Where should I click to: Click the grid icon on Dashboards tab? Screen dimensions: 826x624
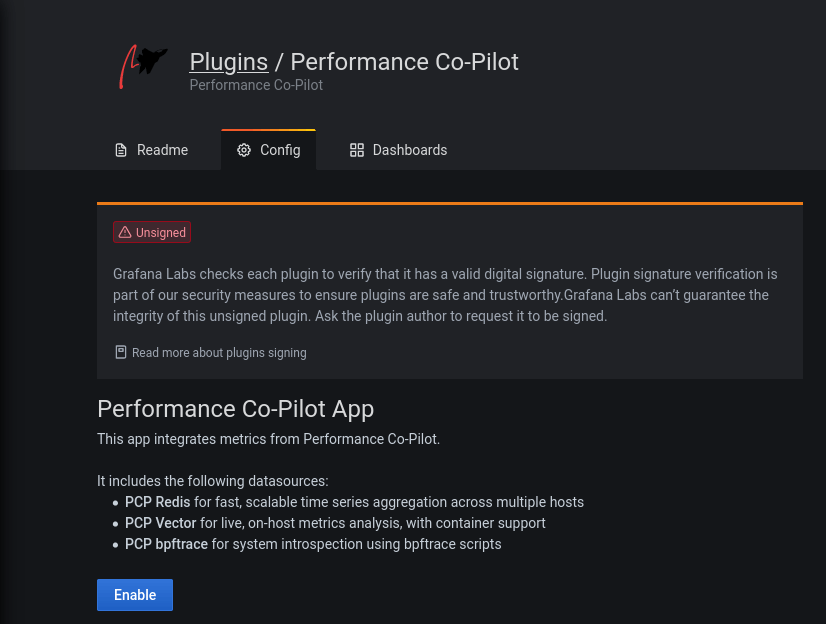(x=357, y=150)
